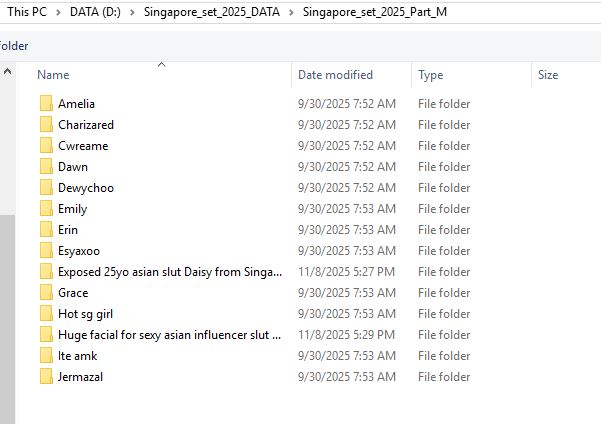Click the Charizared folder name

tap(86, 125)
